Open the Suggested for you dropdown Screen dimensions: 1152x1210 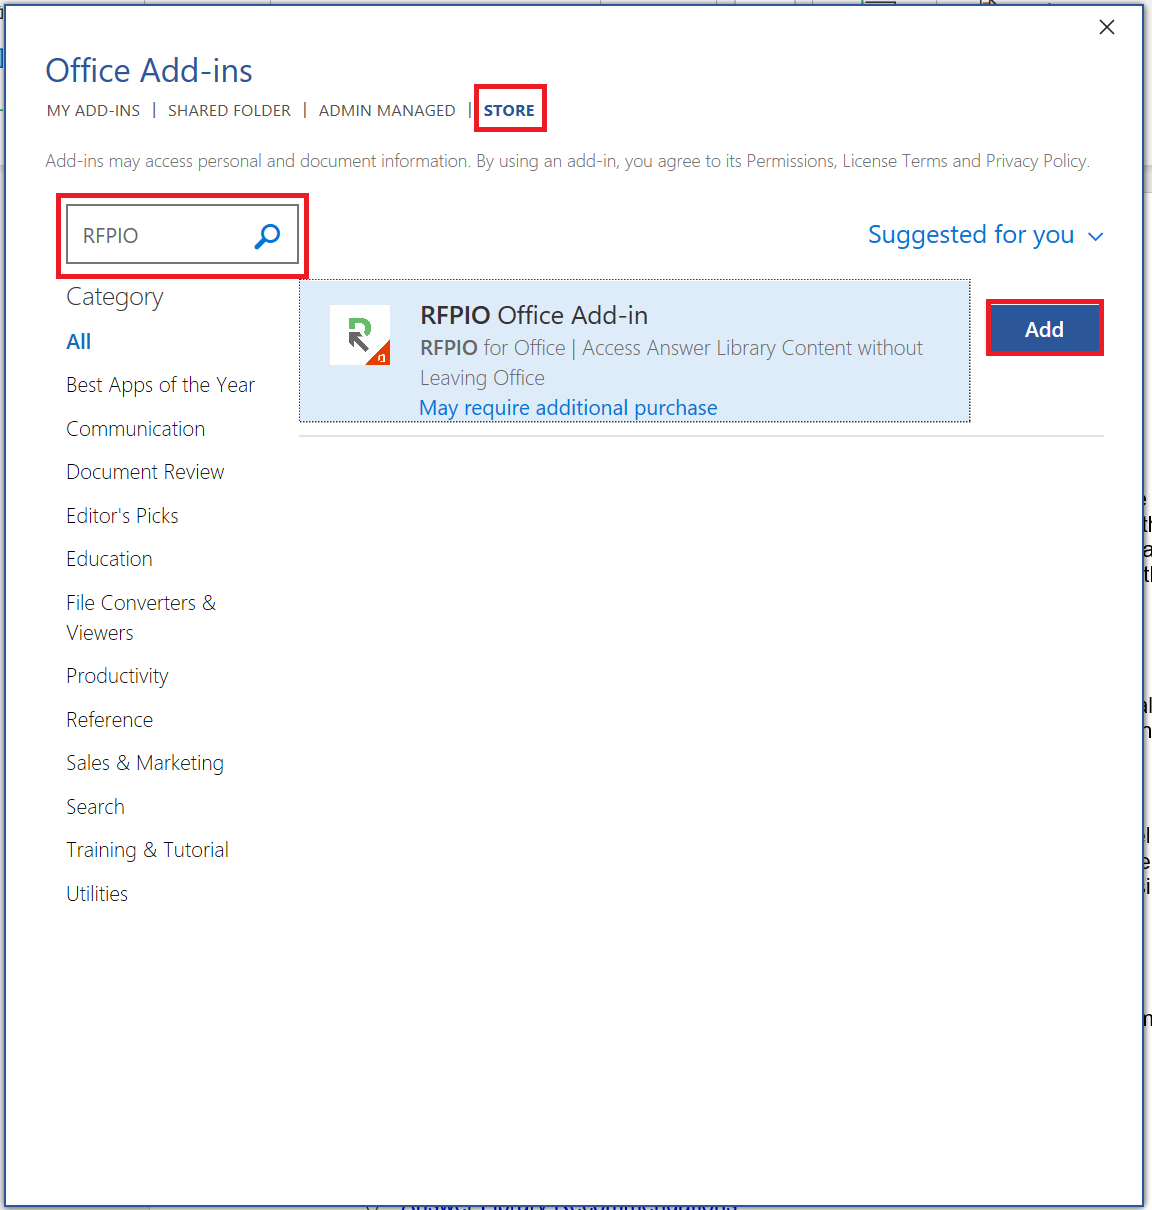pos(985,235)
